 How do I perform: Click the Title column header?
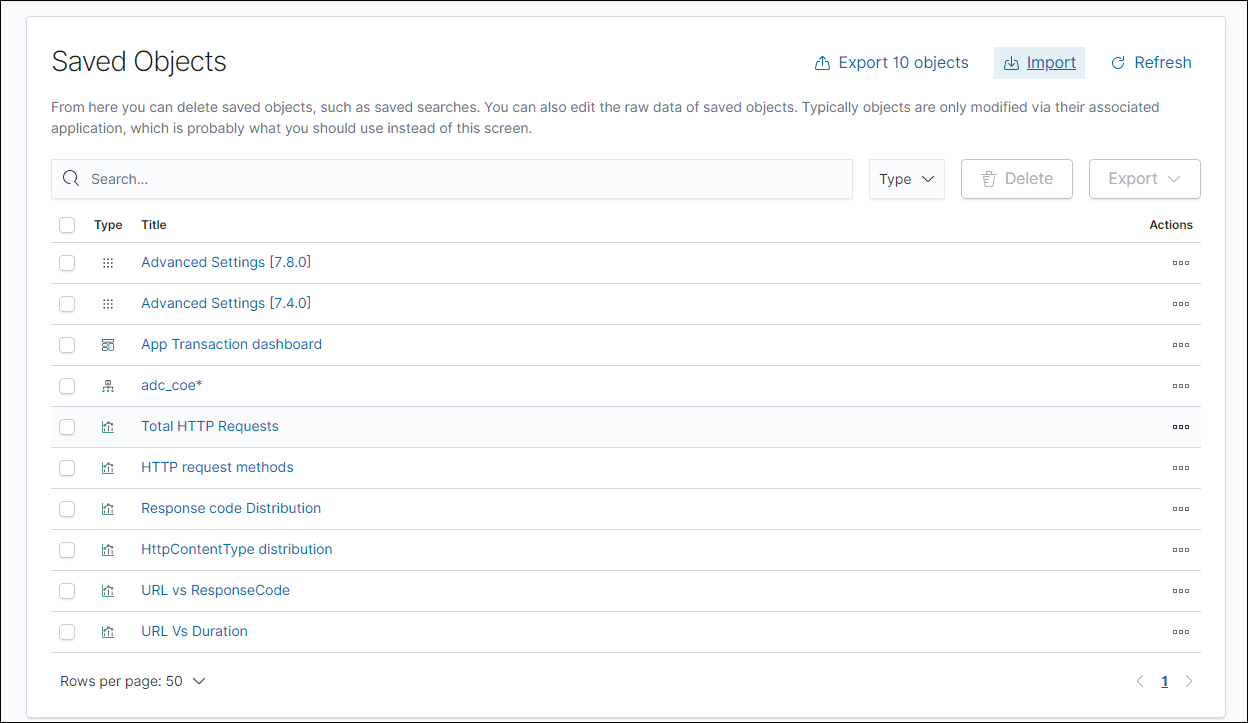pyautogui.click(x=154, y=225)
